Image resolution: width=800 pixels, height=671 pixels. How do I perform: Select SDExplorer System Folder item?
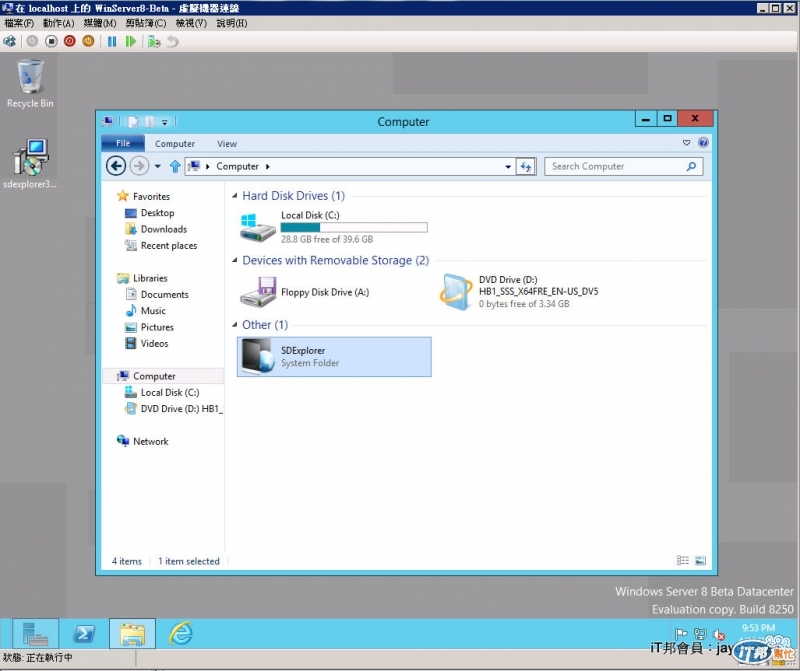tap(334, 357)
